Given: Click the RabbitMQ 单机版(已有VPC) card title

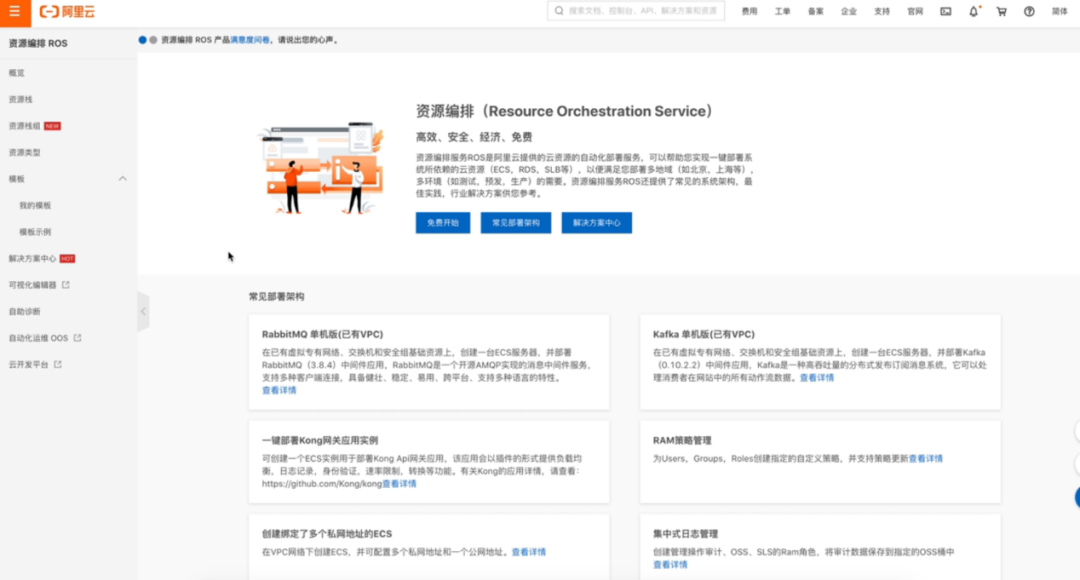Looking at the screenshot, I should pos(322,334).
